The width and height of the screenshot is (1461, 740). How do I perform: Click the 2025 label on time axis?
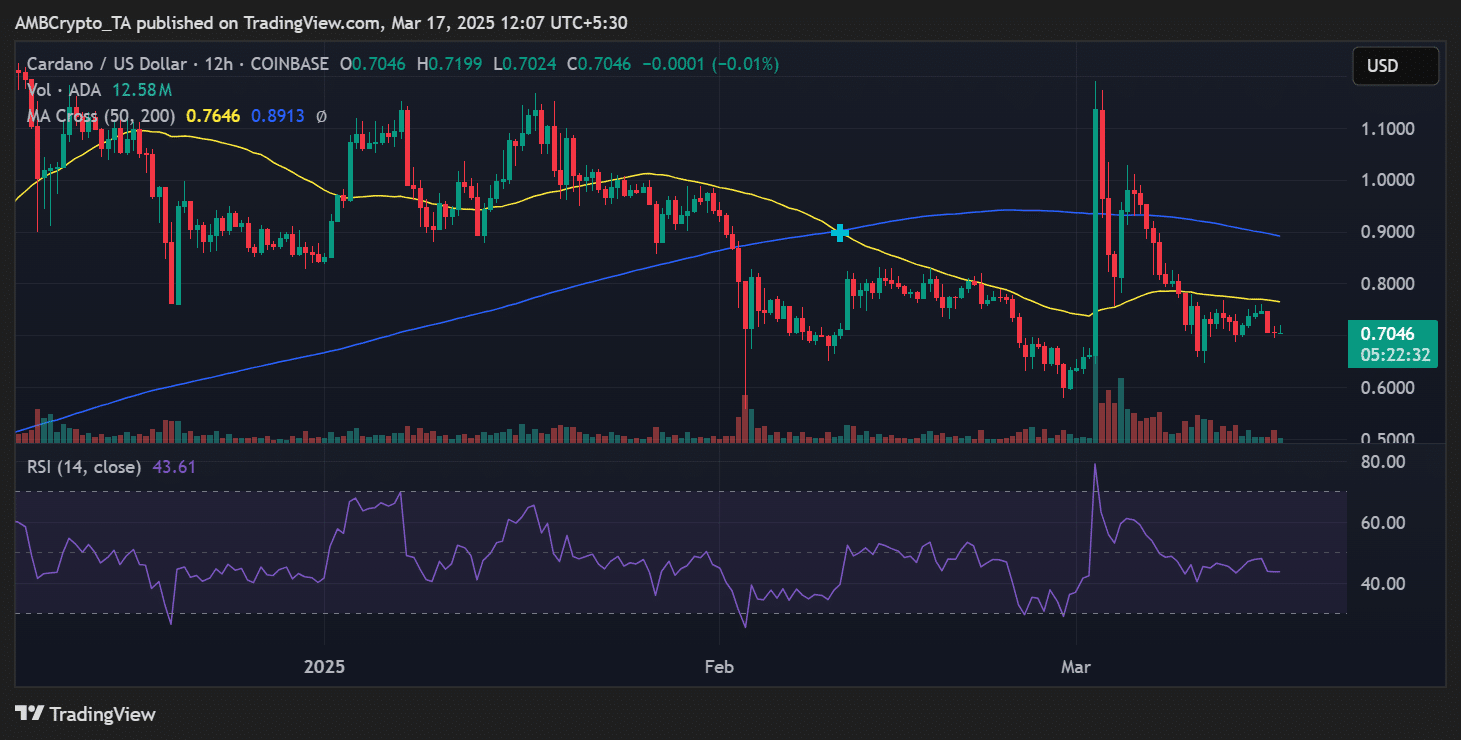pos(324,666)
